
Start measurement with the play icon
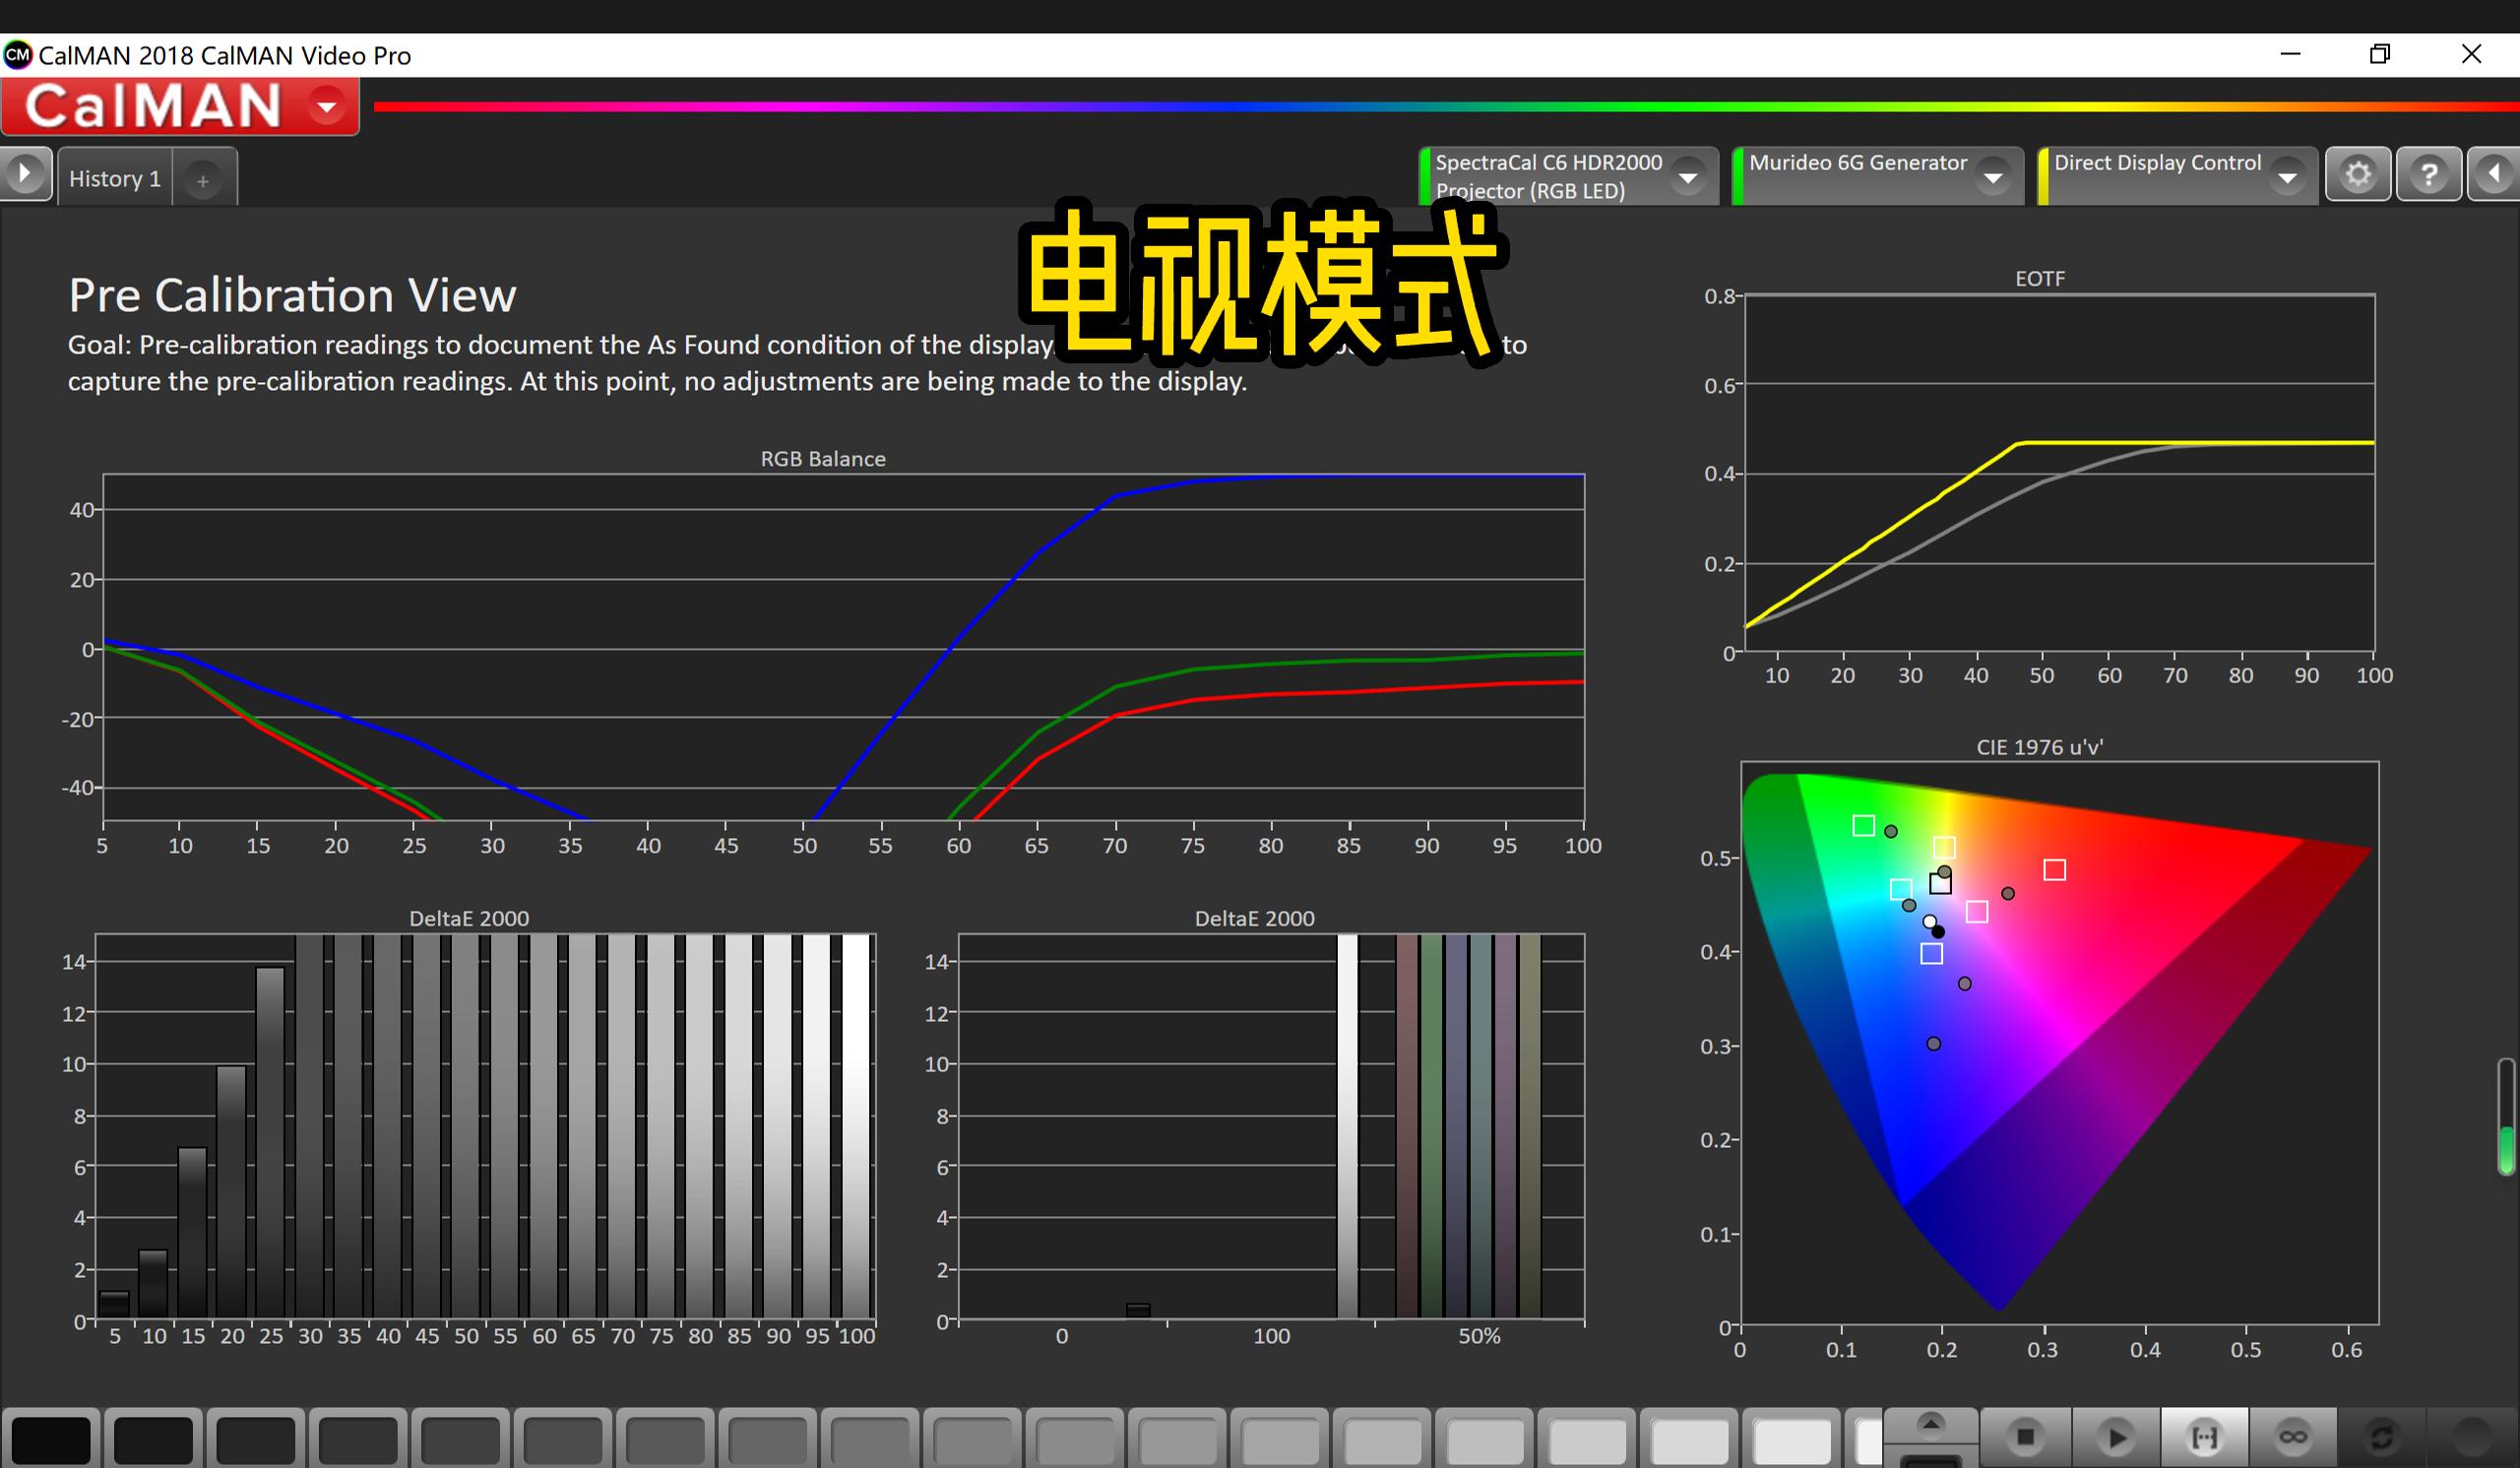pos(2119,1438)
